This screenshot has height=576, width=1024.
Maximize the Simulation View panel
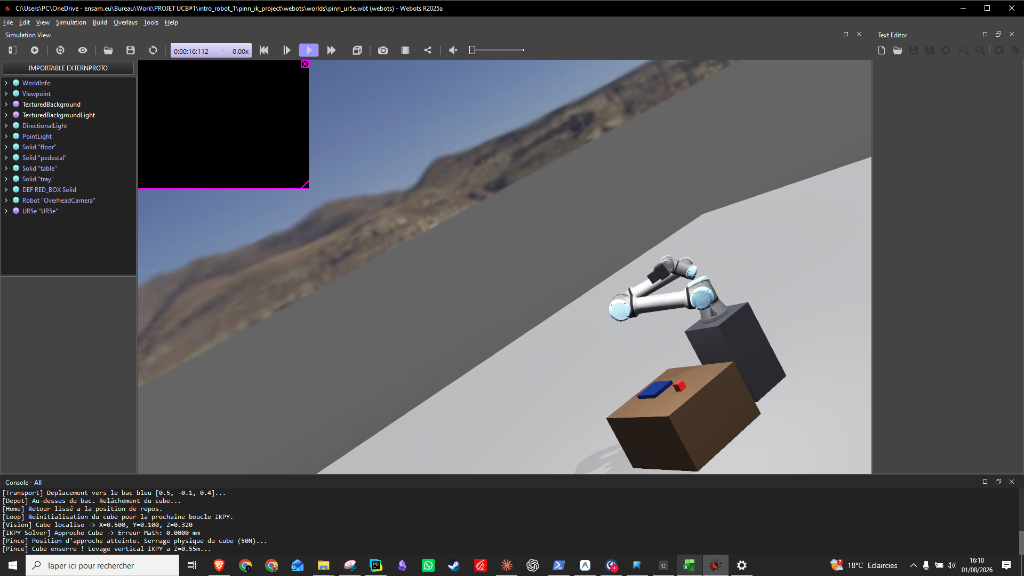point(846,34)
